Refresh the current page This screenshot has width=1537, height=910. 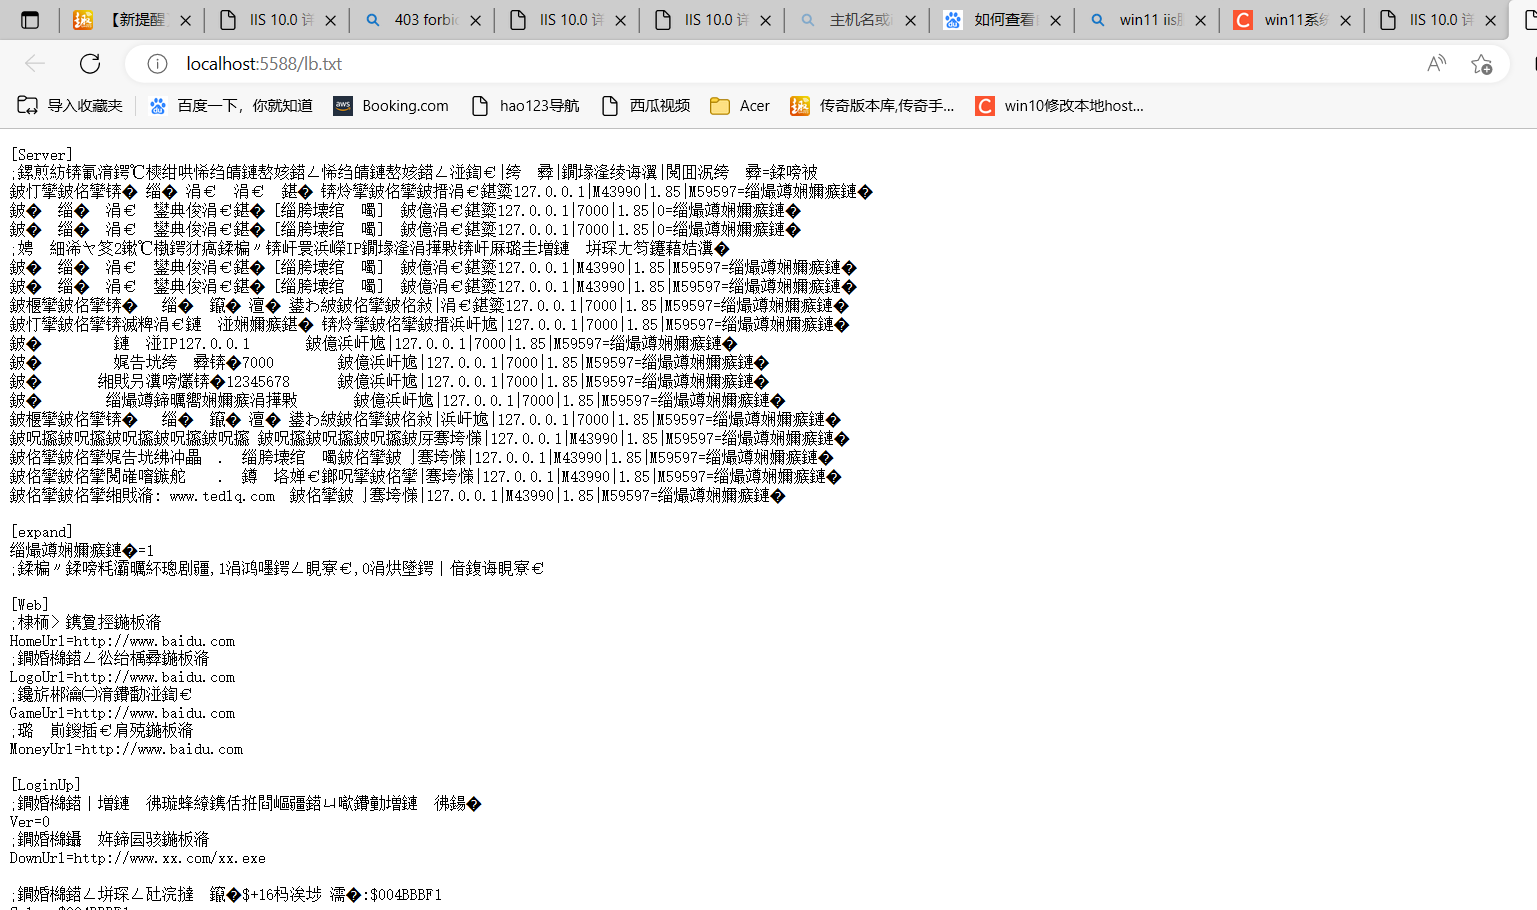pyautogui.click(x=90, y=64)
